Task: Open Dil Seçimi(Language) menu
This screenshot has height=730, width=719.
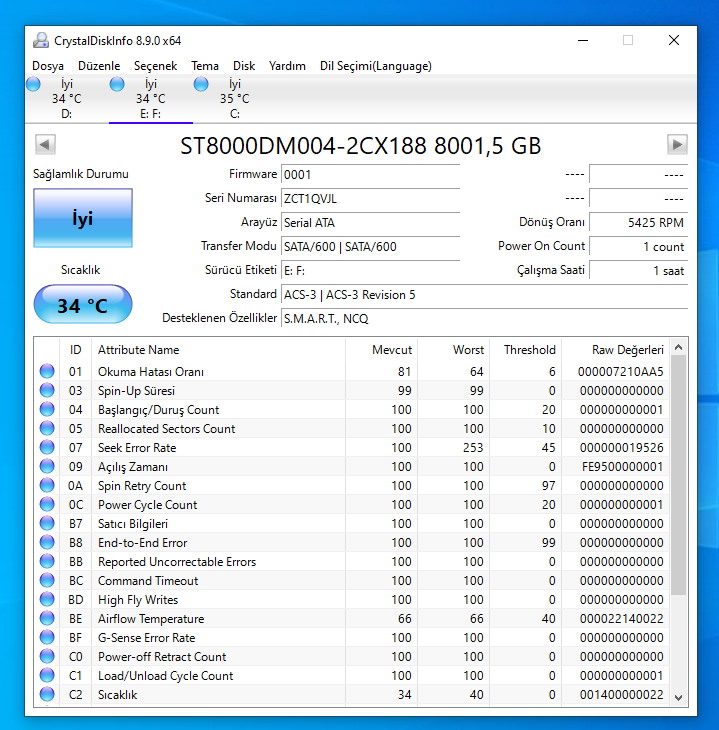Action: pos(375,66)
